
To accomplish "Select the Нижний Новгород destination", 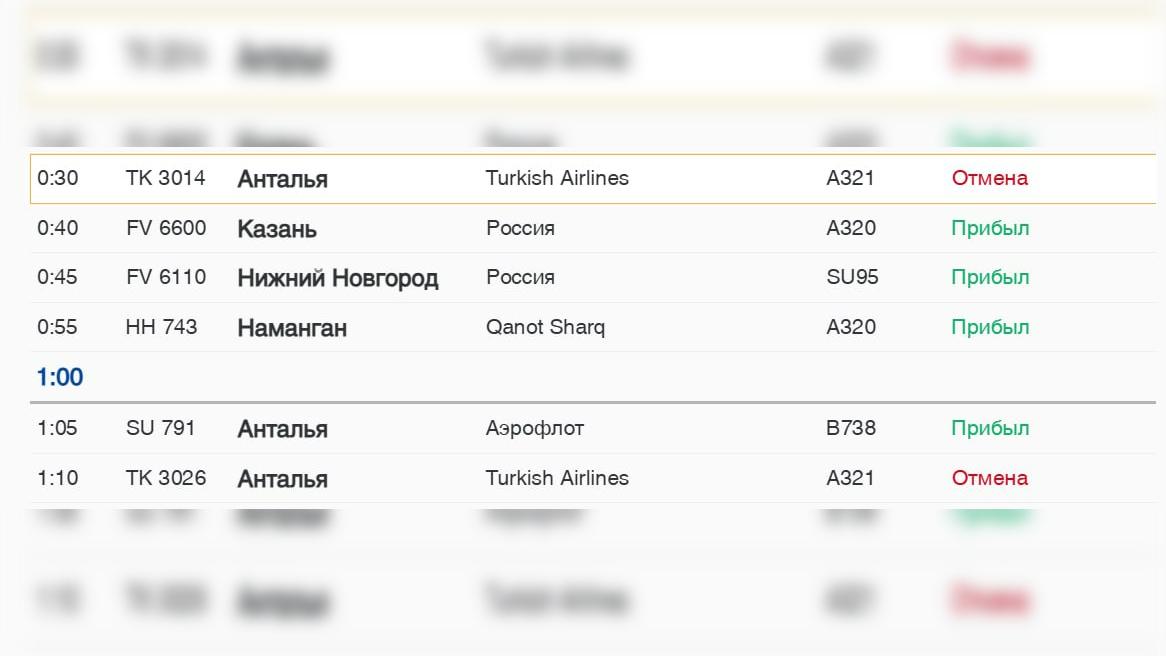I will click(x=337, y=278).
